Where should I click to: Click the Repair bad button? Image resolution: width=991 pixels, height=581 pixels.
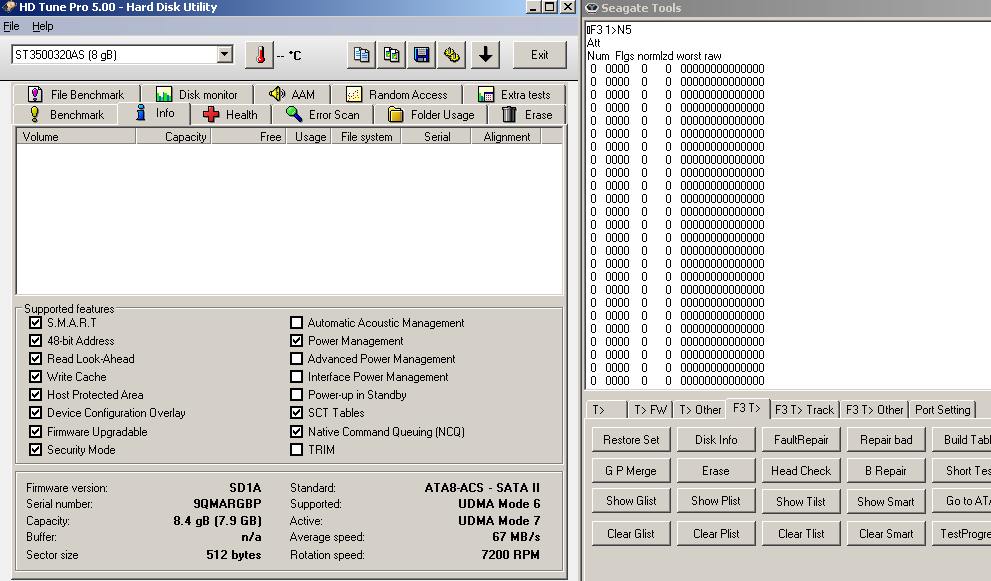(886, 439)
